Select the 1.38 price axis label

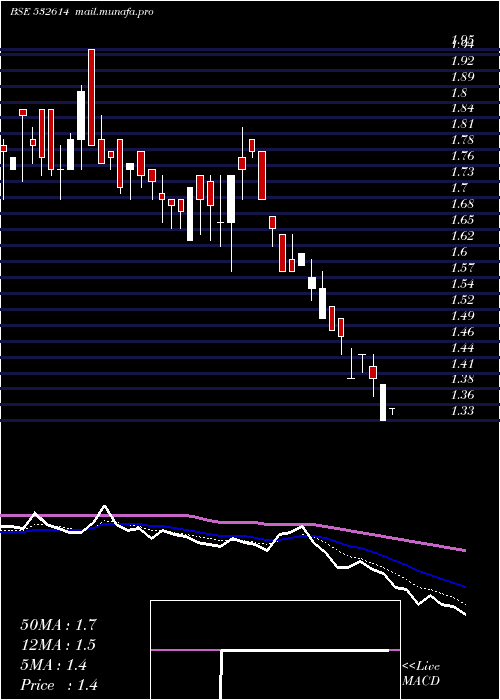point(462,379)
